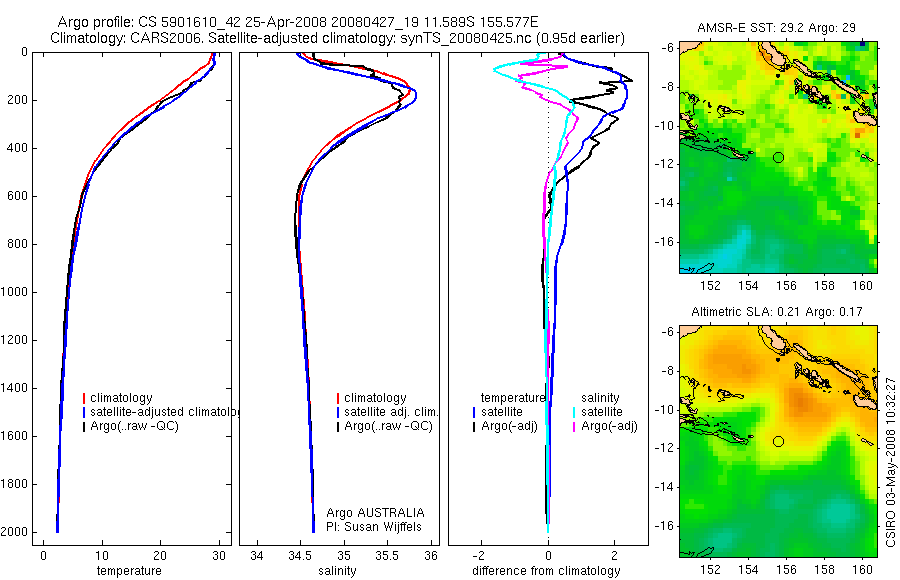The image size is (900, 580).
Task: Click the temperature legend heading in difference panel
Action: pos(513,398)
